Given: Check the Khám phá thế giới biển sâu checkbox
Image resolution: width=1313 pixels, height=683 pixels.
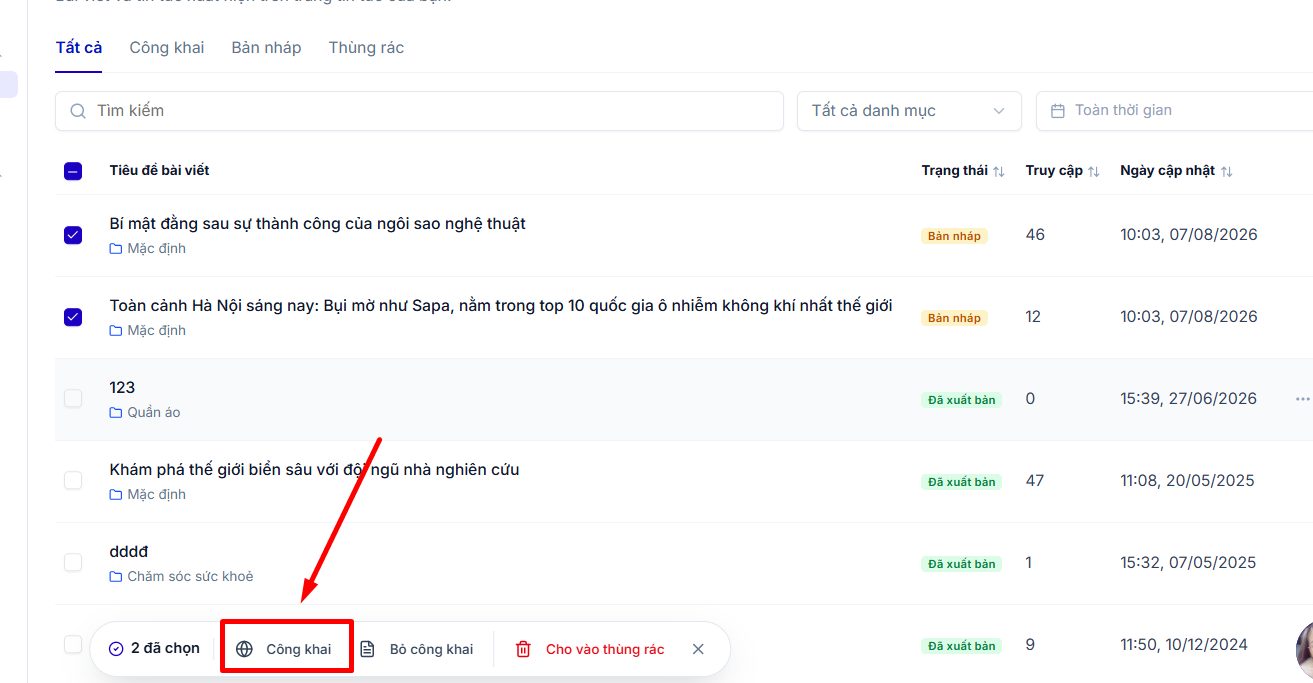Looking at the screenshot, I should coord(73,481).
